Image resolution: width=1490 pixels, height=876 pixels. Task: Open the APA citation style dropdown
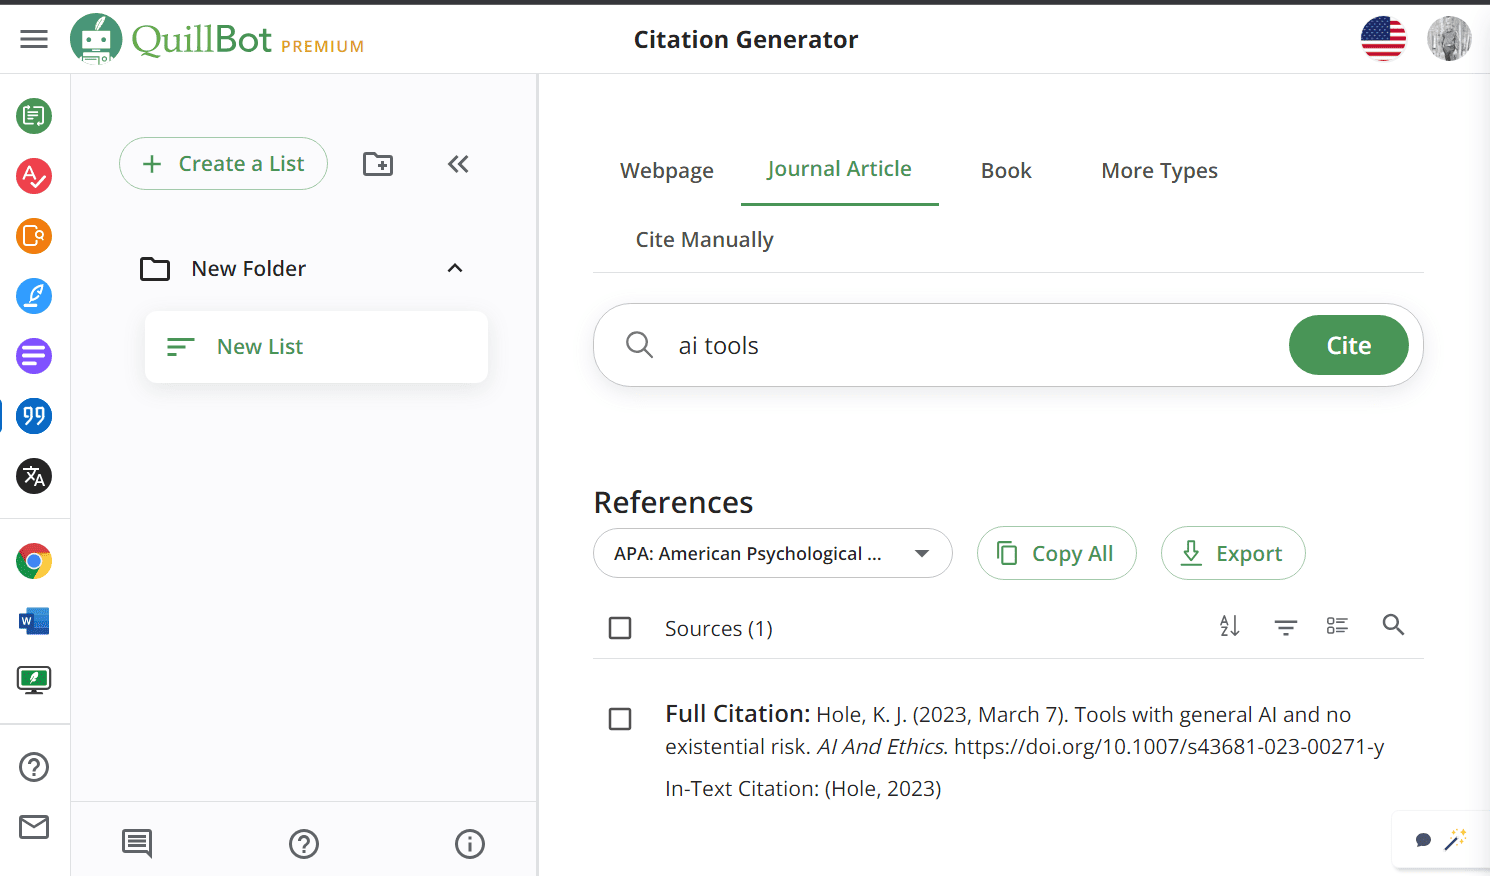pyautogui.click(x=772, y=553)
